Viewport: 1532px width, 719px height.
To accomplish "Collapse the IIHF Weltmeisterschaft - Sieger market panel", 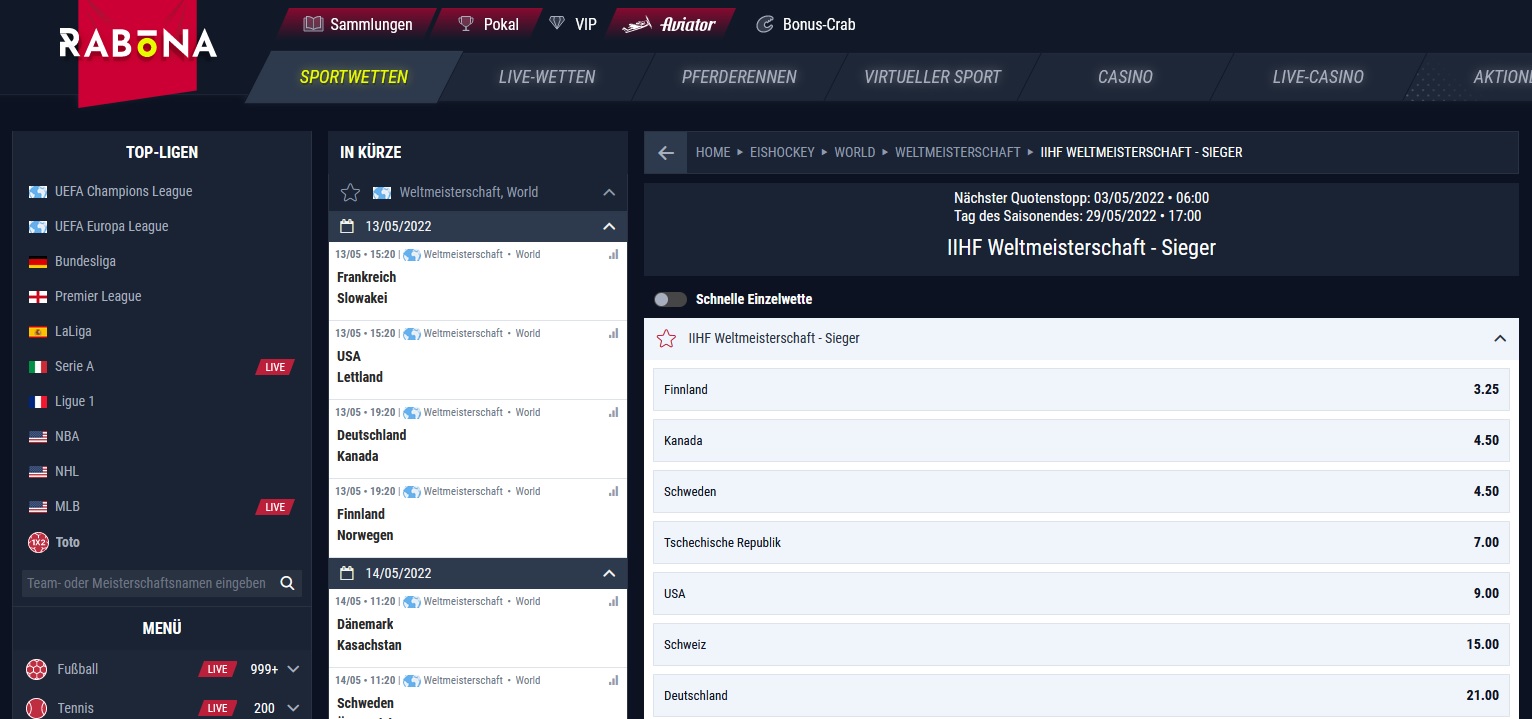I will point(1499,339).
